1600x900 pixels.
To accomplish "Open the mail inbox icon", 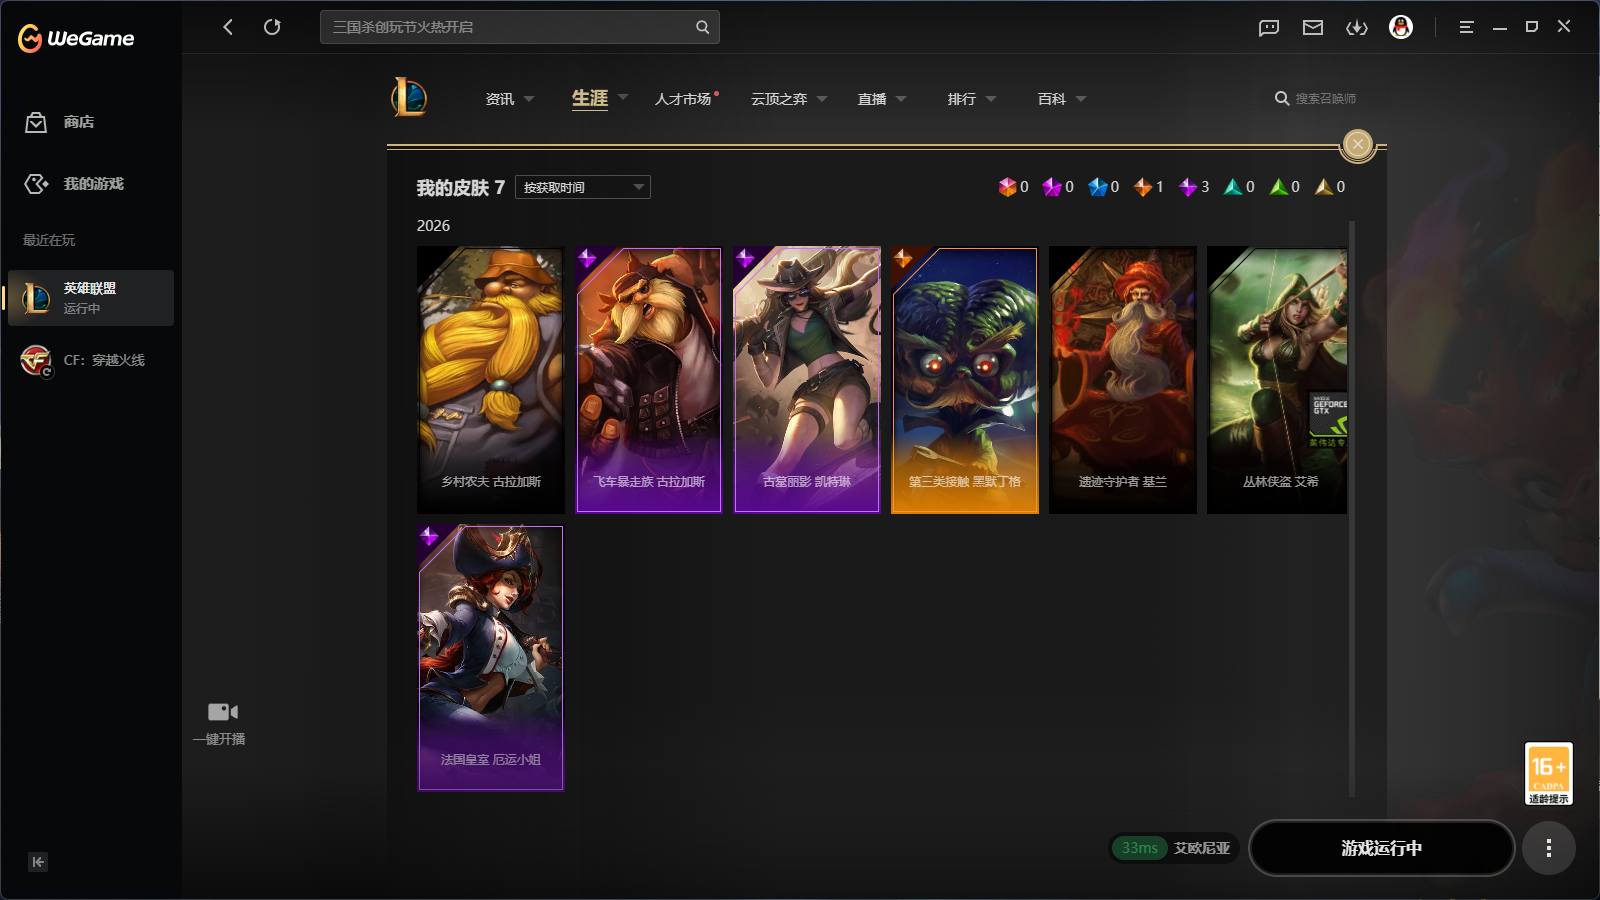I will point(1313,27).
